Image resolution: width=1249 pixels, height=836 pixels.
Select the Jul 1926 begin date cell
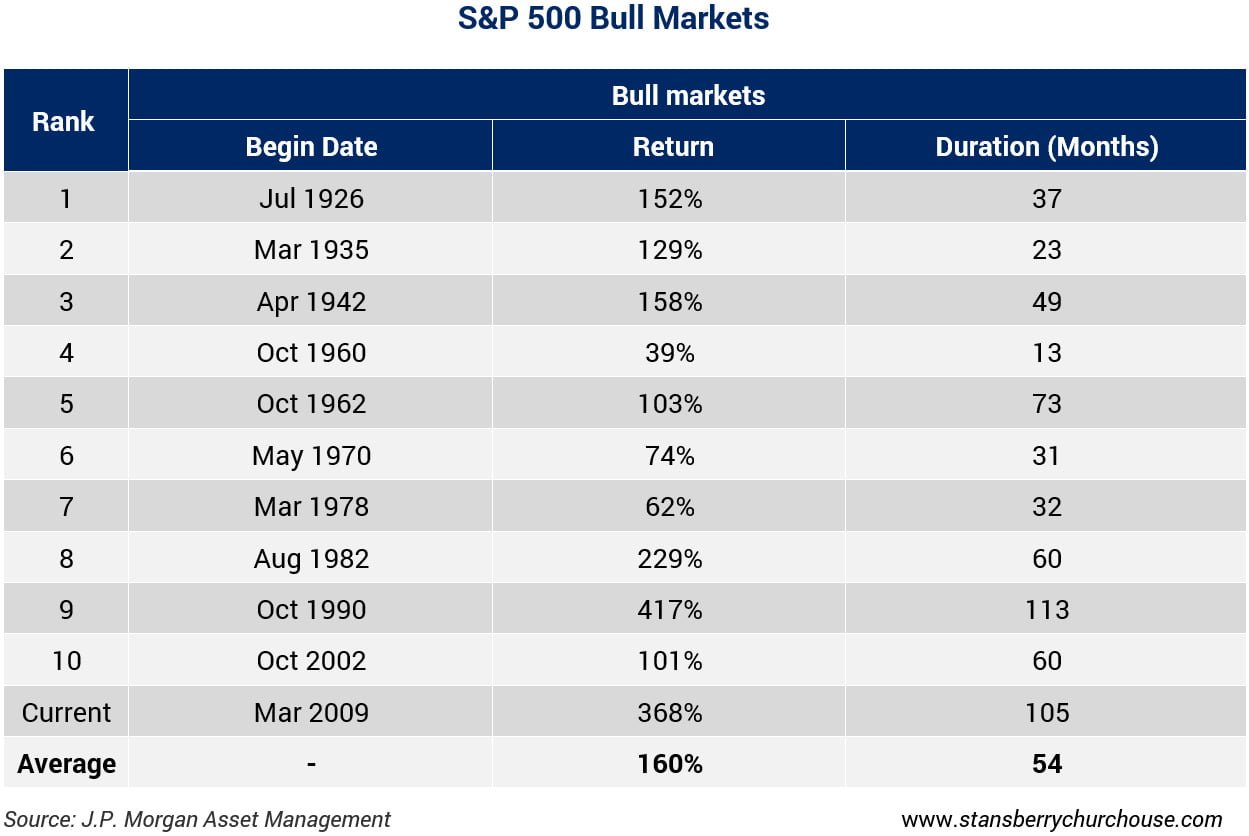pyautogui.click(x=311, y=198)
